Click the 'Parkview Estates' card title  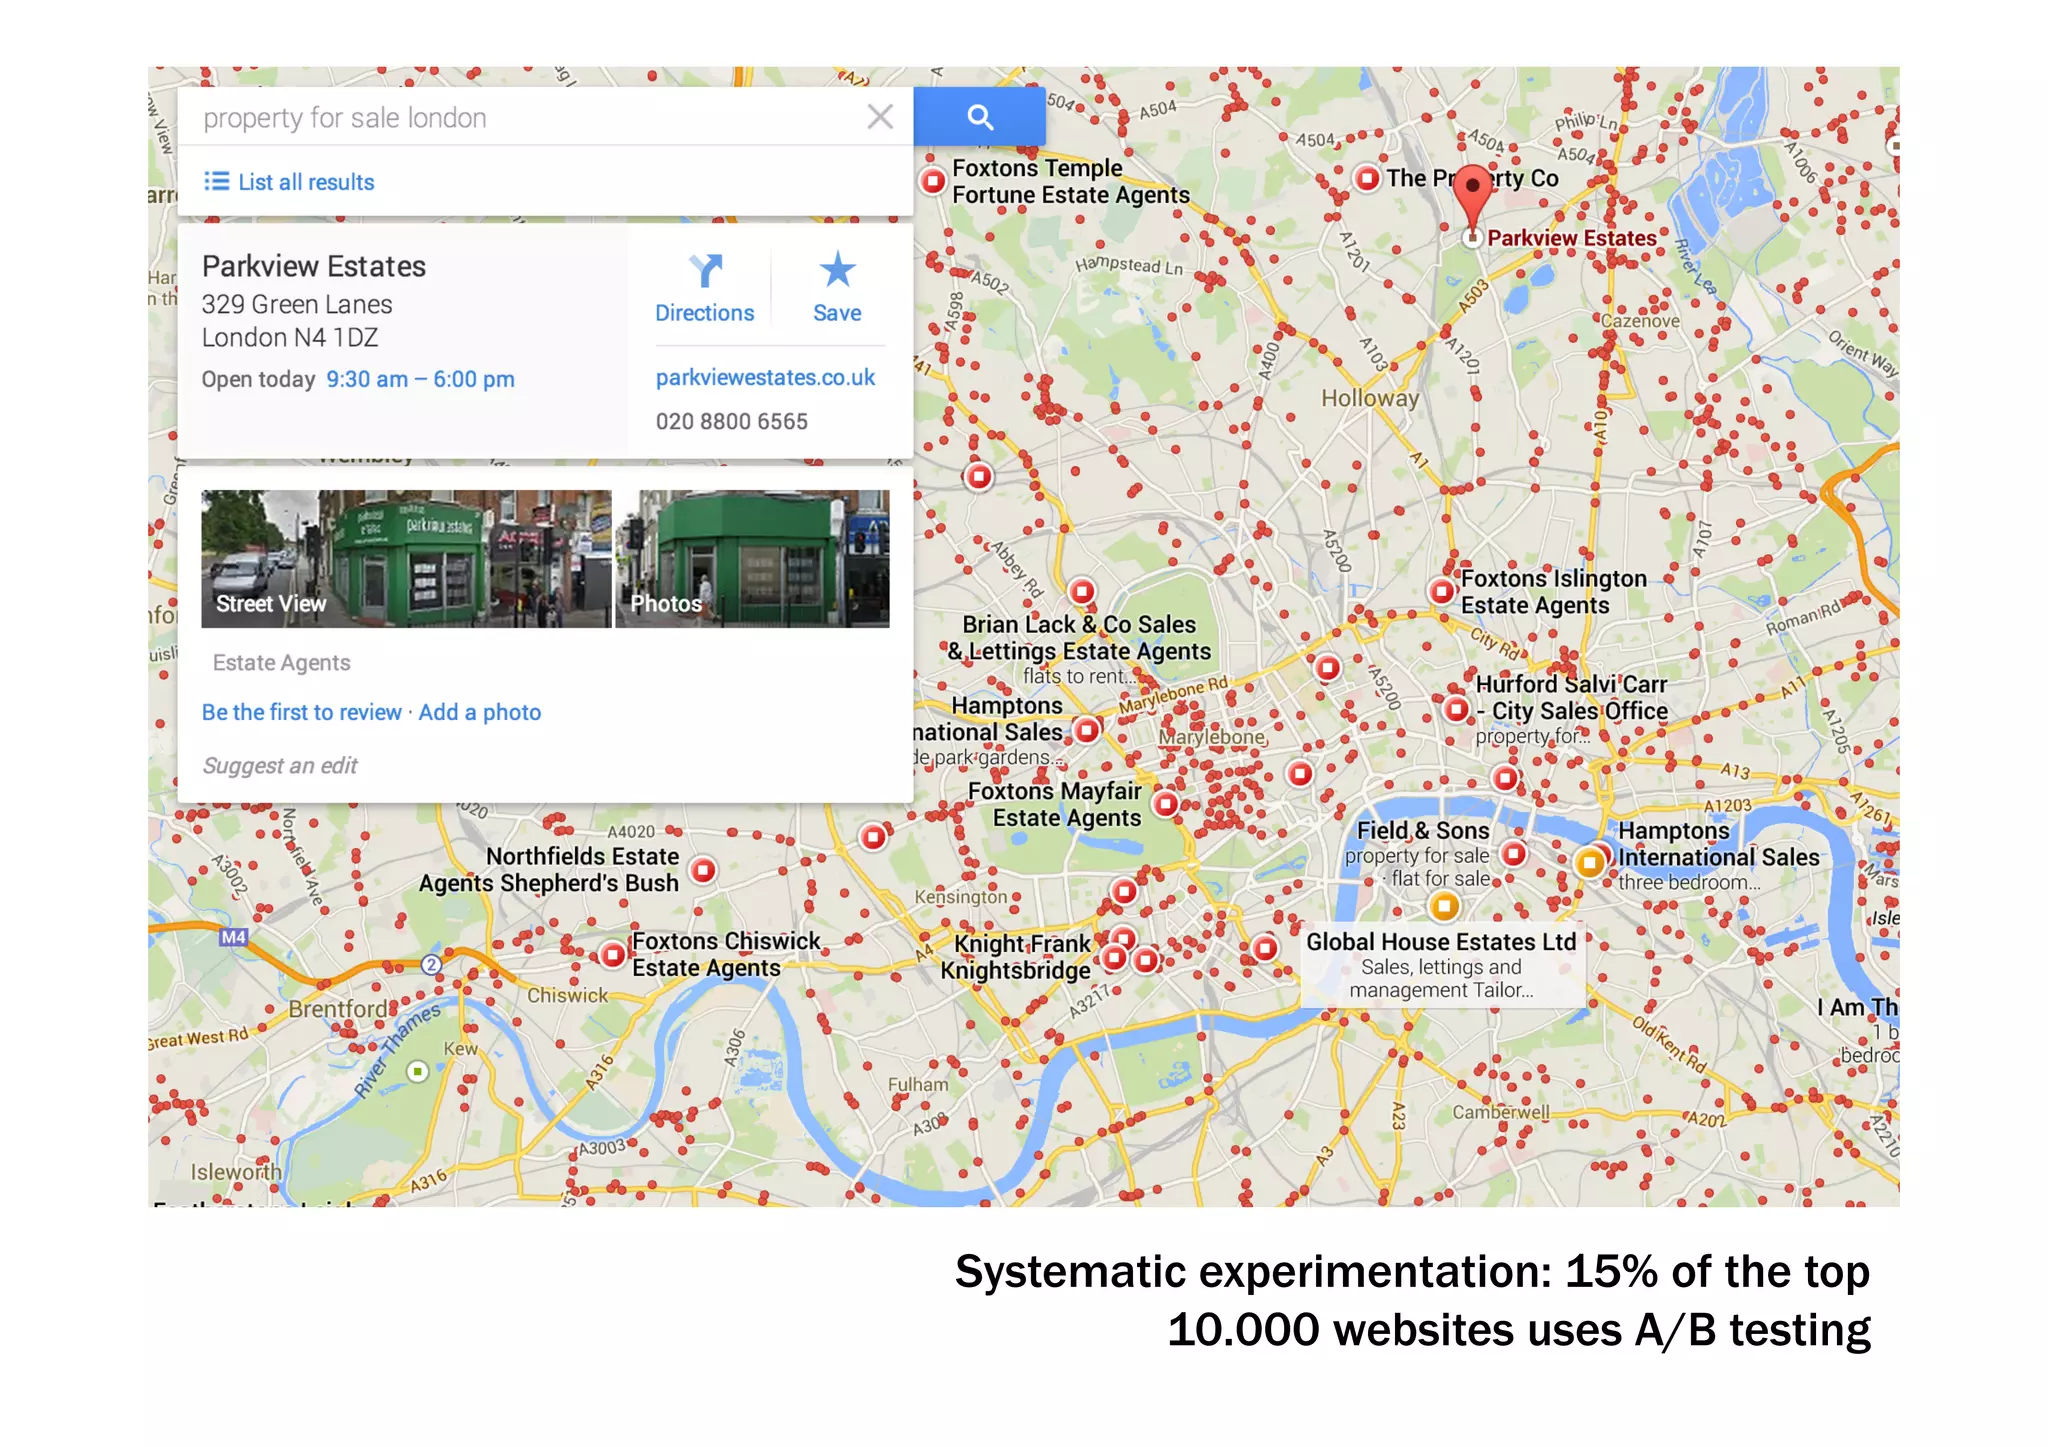314,266
